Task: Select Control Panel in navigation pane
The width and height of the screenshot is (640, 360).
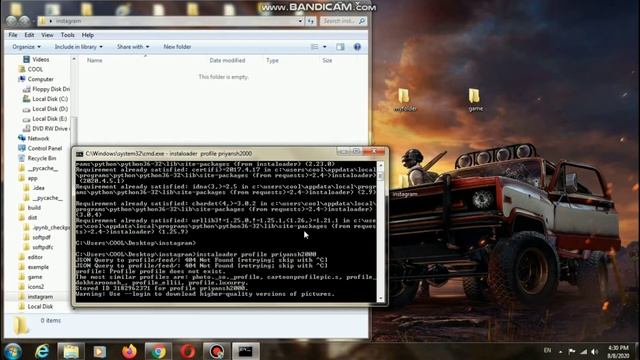Action: (x=40, y=148)
